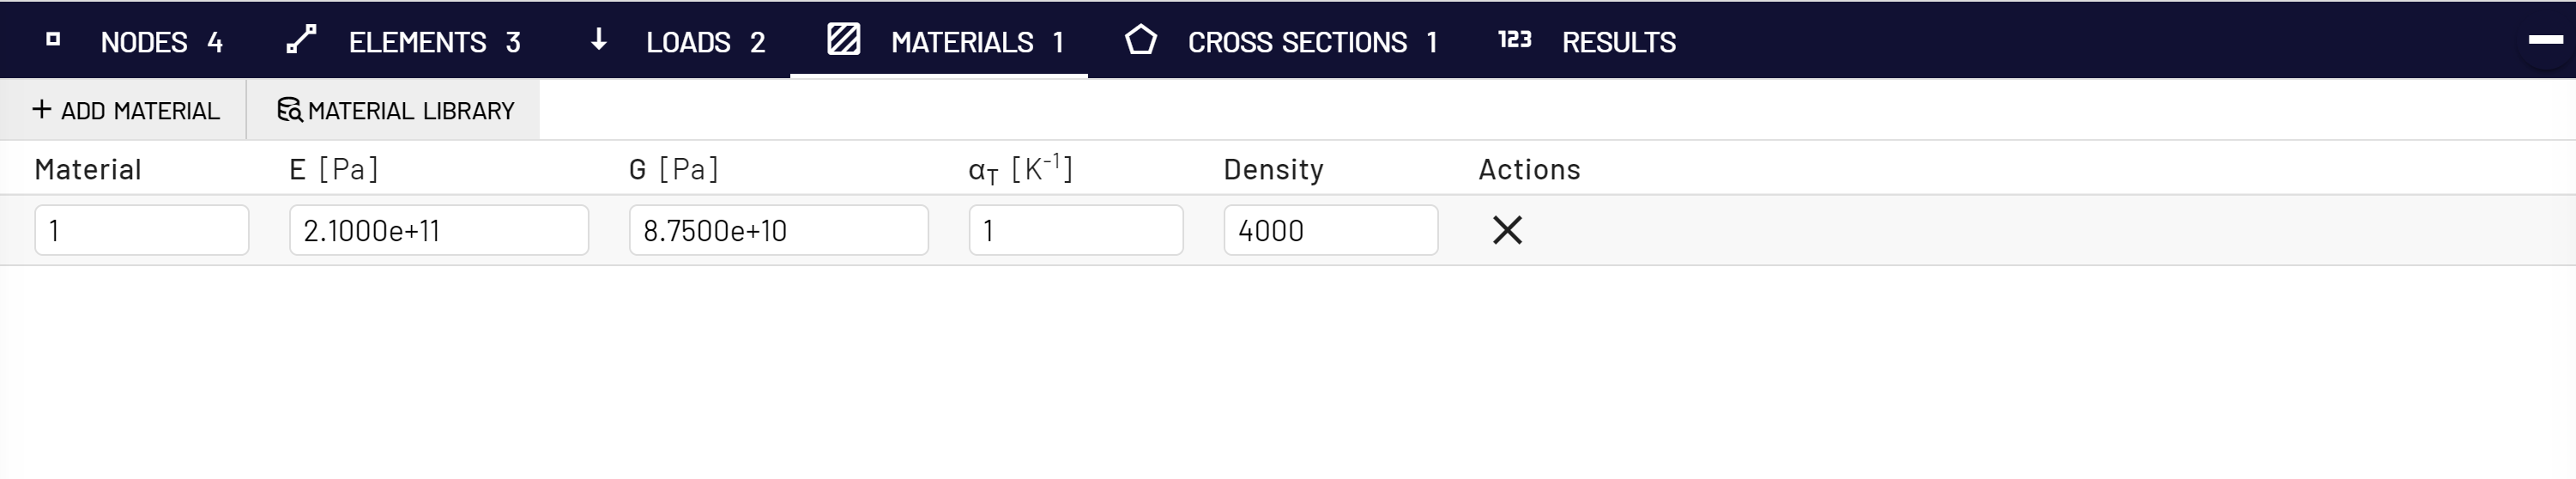Show the RESULTS tab
The height and width of the screenshot is (479, 2576).
click(x=1587, y=41)
